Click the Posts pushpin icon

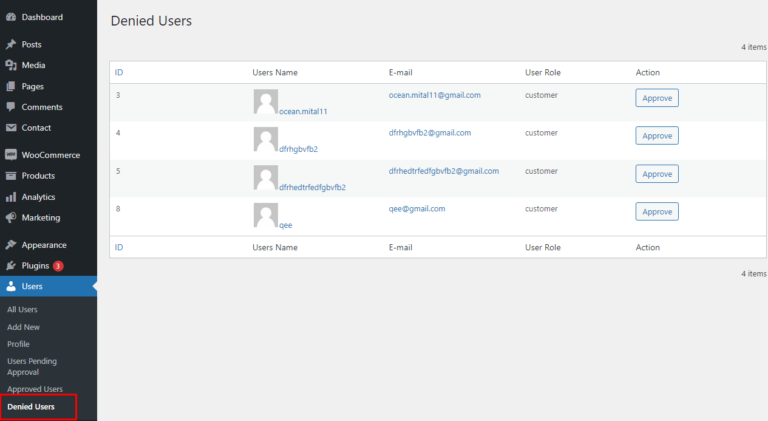tap(11, 45)
